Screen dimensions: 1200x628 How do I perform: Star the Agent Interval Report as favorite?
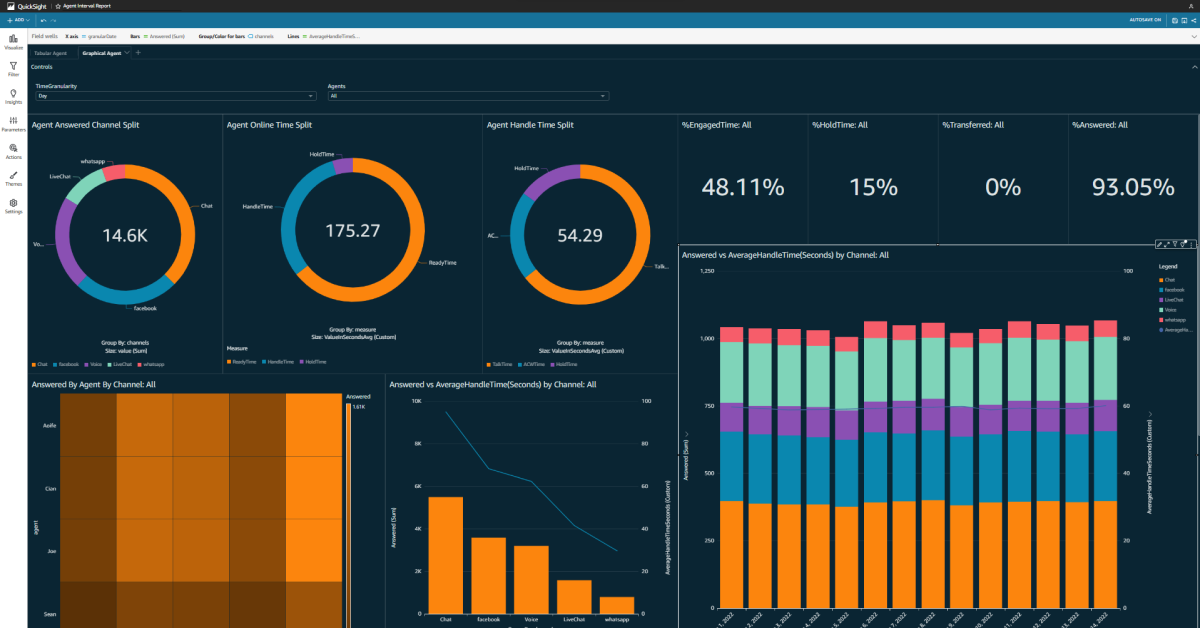tap(56, 4)
